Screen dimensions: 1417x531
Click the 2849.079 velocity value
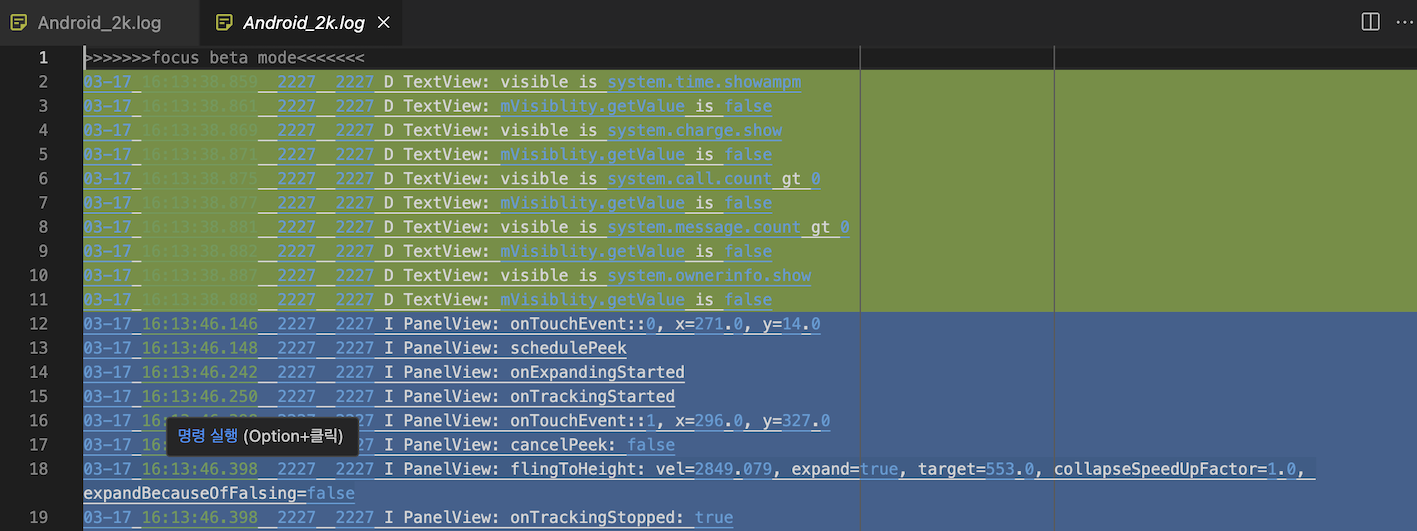[x=738, y=468]
